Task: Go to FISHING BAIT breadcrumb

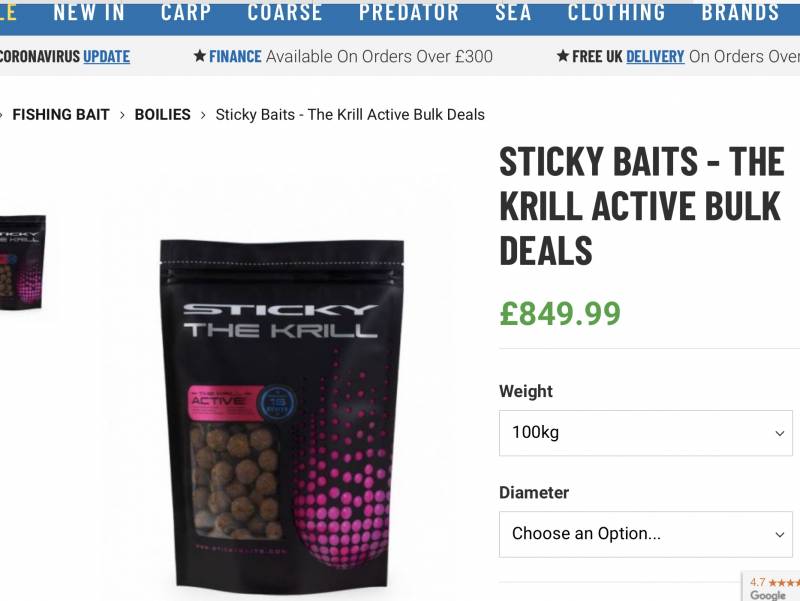Action: point(61,115)
